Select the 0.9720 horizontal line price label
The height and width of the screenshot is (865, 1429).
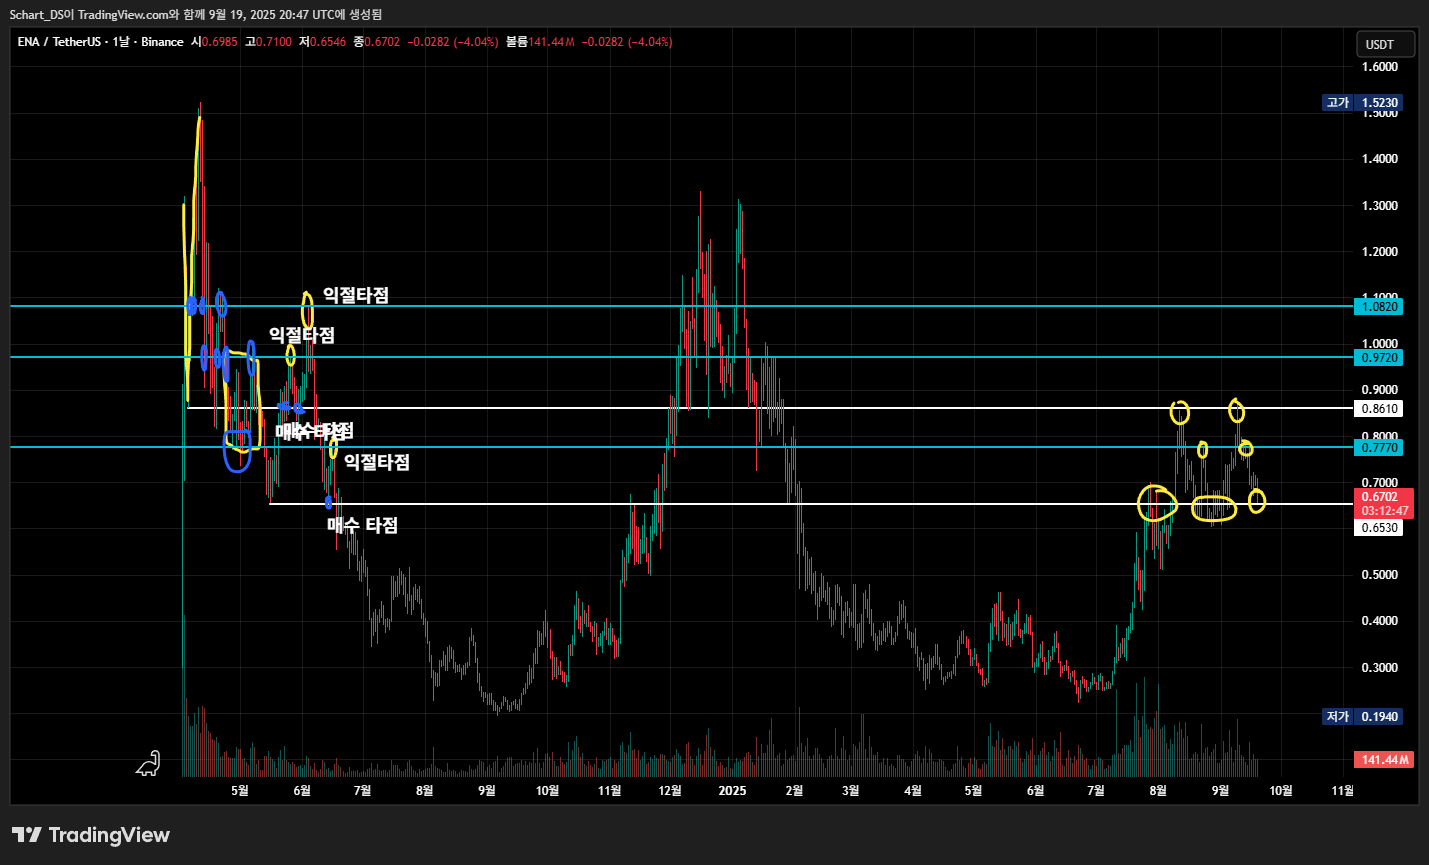tap(1379, 358)
